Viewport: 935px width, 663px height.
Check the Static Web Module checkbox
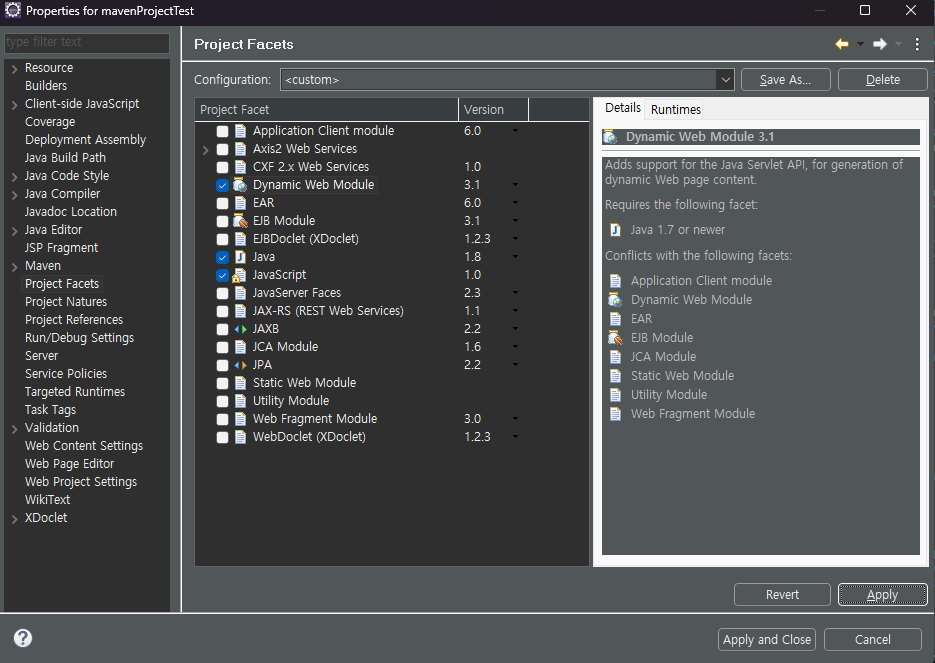222,383
